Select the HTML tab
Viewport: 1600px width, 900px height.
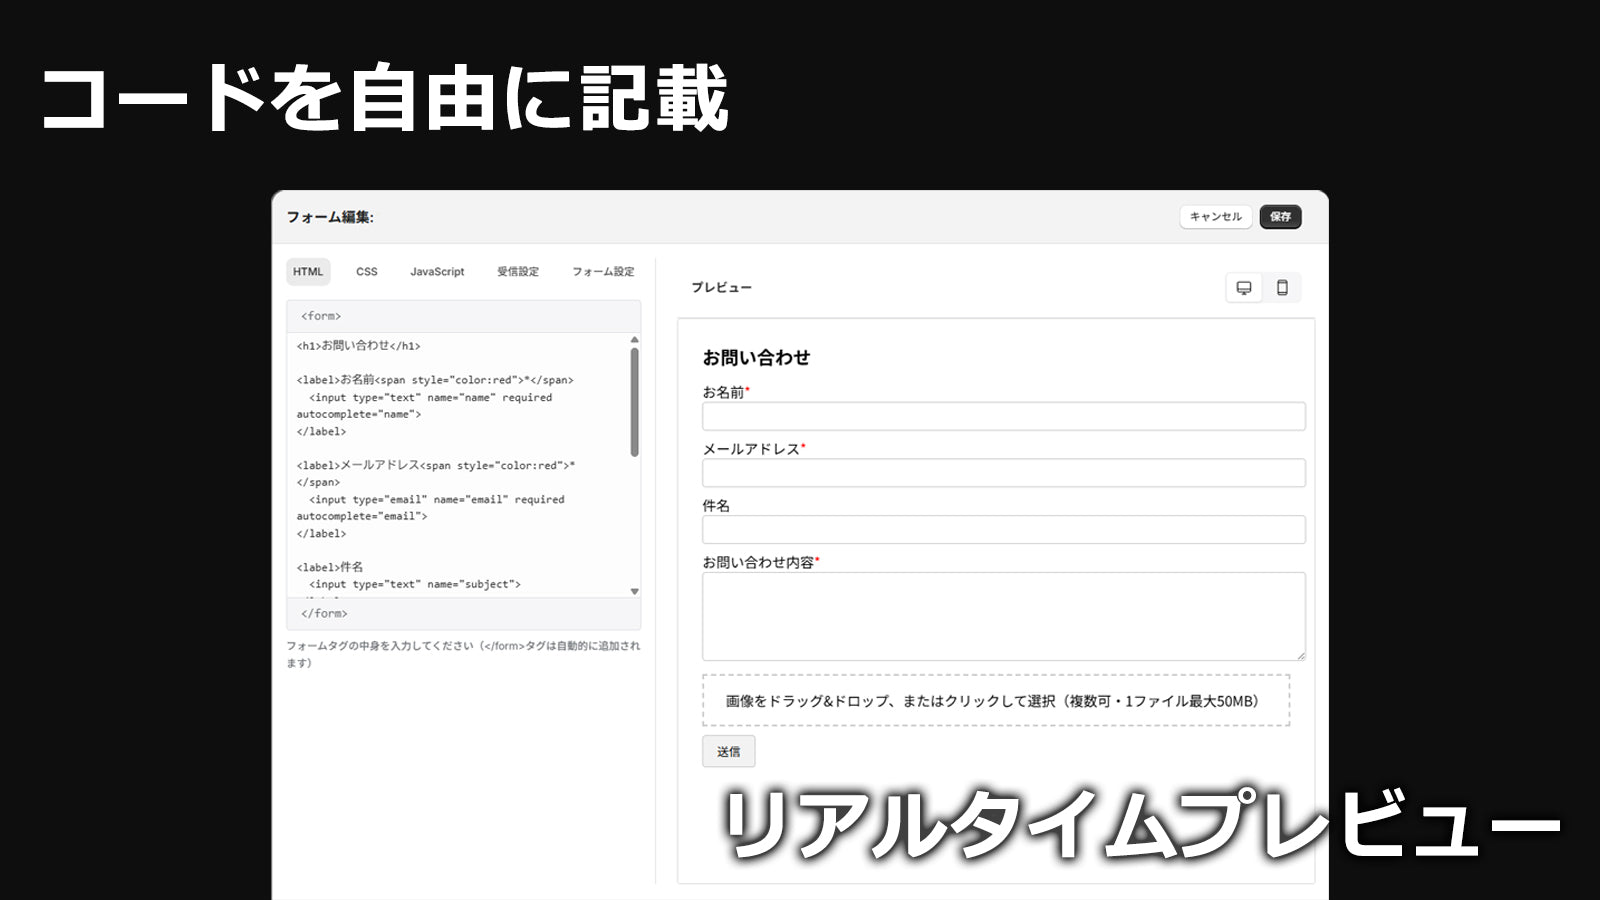pos(307,271)
